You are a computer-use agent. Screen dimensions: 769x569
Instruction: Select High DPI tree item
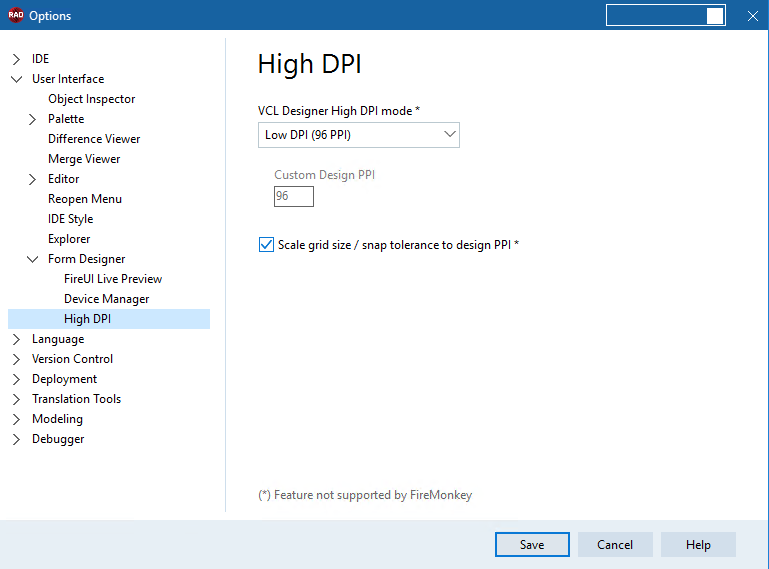pos(109,319)
